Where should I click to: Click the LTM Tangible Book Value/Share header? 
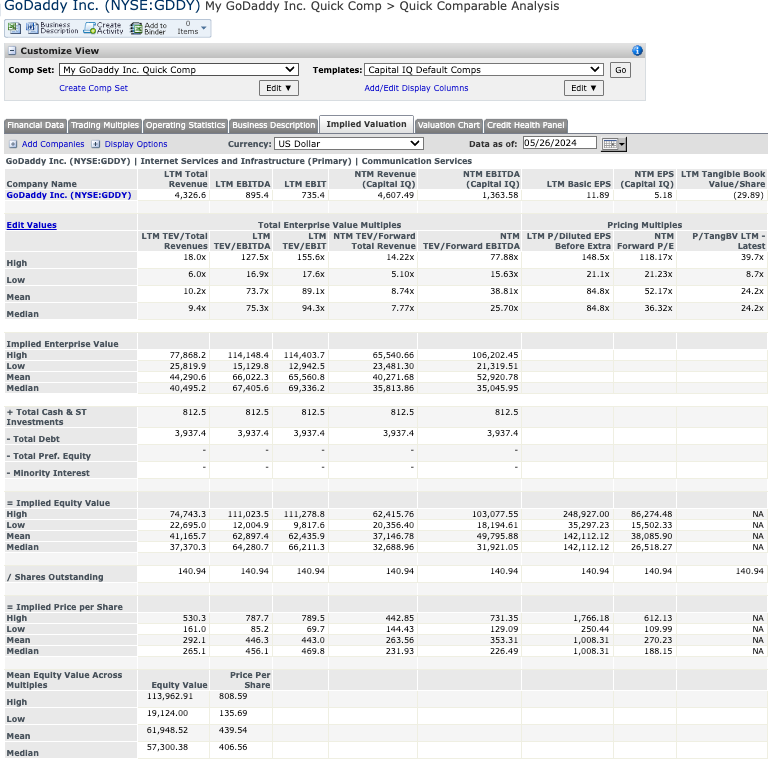(x=722, y=179)
